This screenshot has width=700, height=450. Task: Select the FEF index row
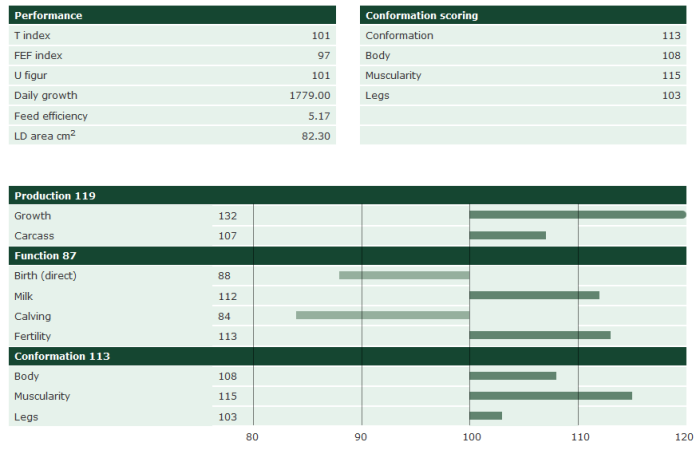pyautogui.click(x=172, y=55)
